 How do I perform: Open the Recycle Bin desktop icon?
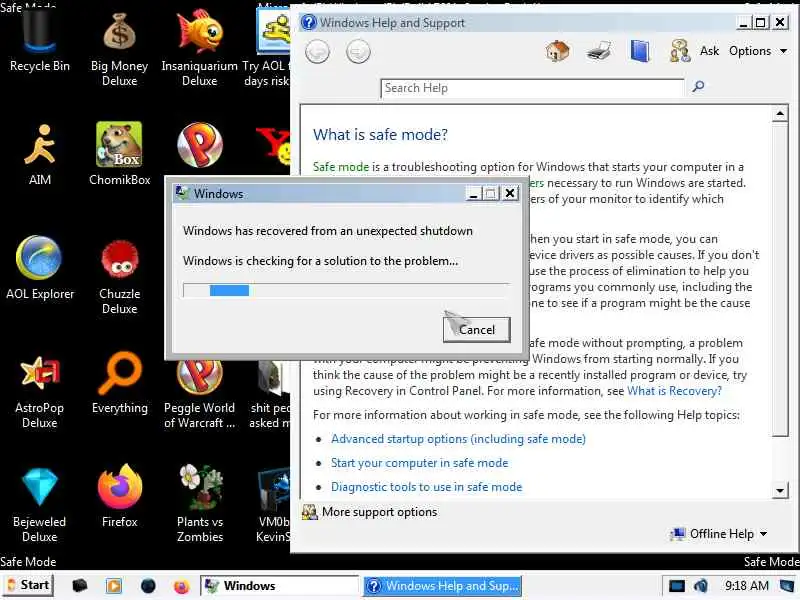pos(39,42)
